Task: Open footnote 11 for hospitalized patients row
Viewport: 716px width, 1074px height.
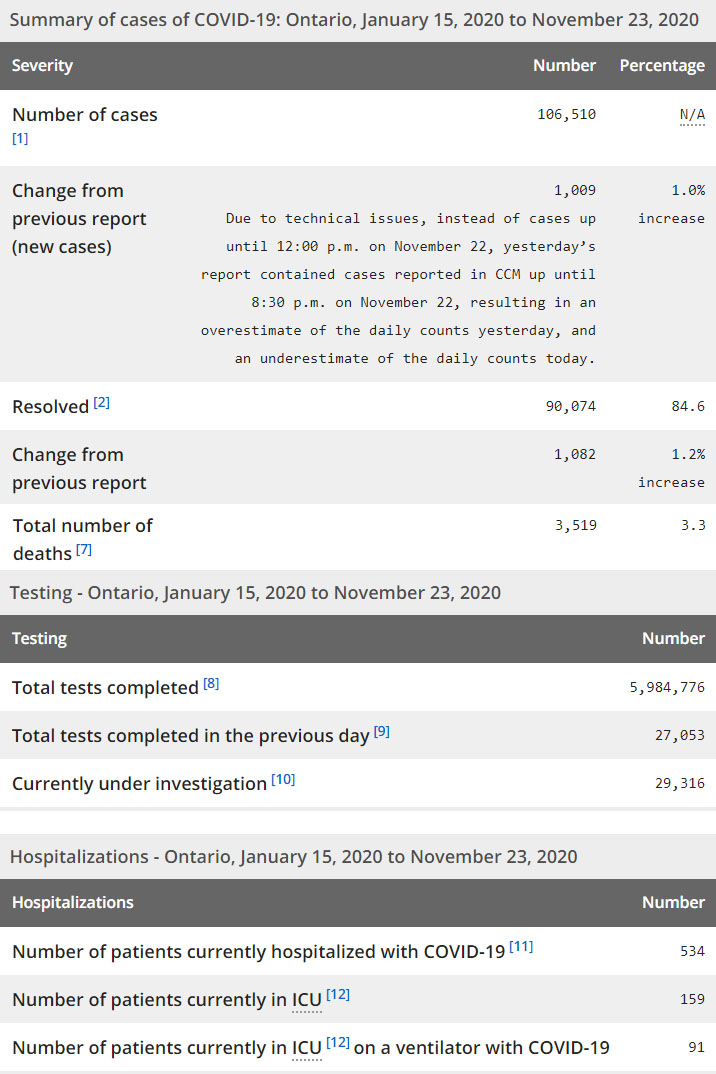Action: (x=521, y=947)
